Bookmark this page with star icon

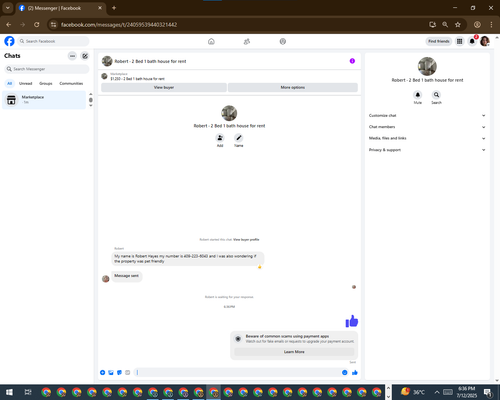click(458, 24)
